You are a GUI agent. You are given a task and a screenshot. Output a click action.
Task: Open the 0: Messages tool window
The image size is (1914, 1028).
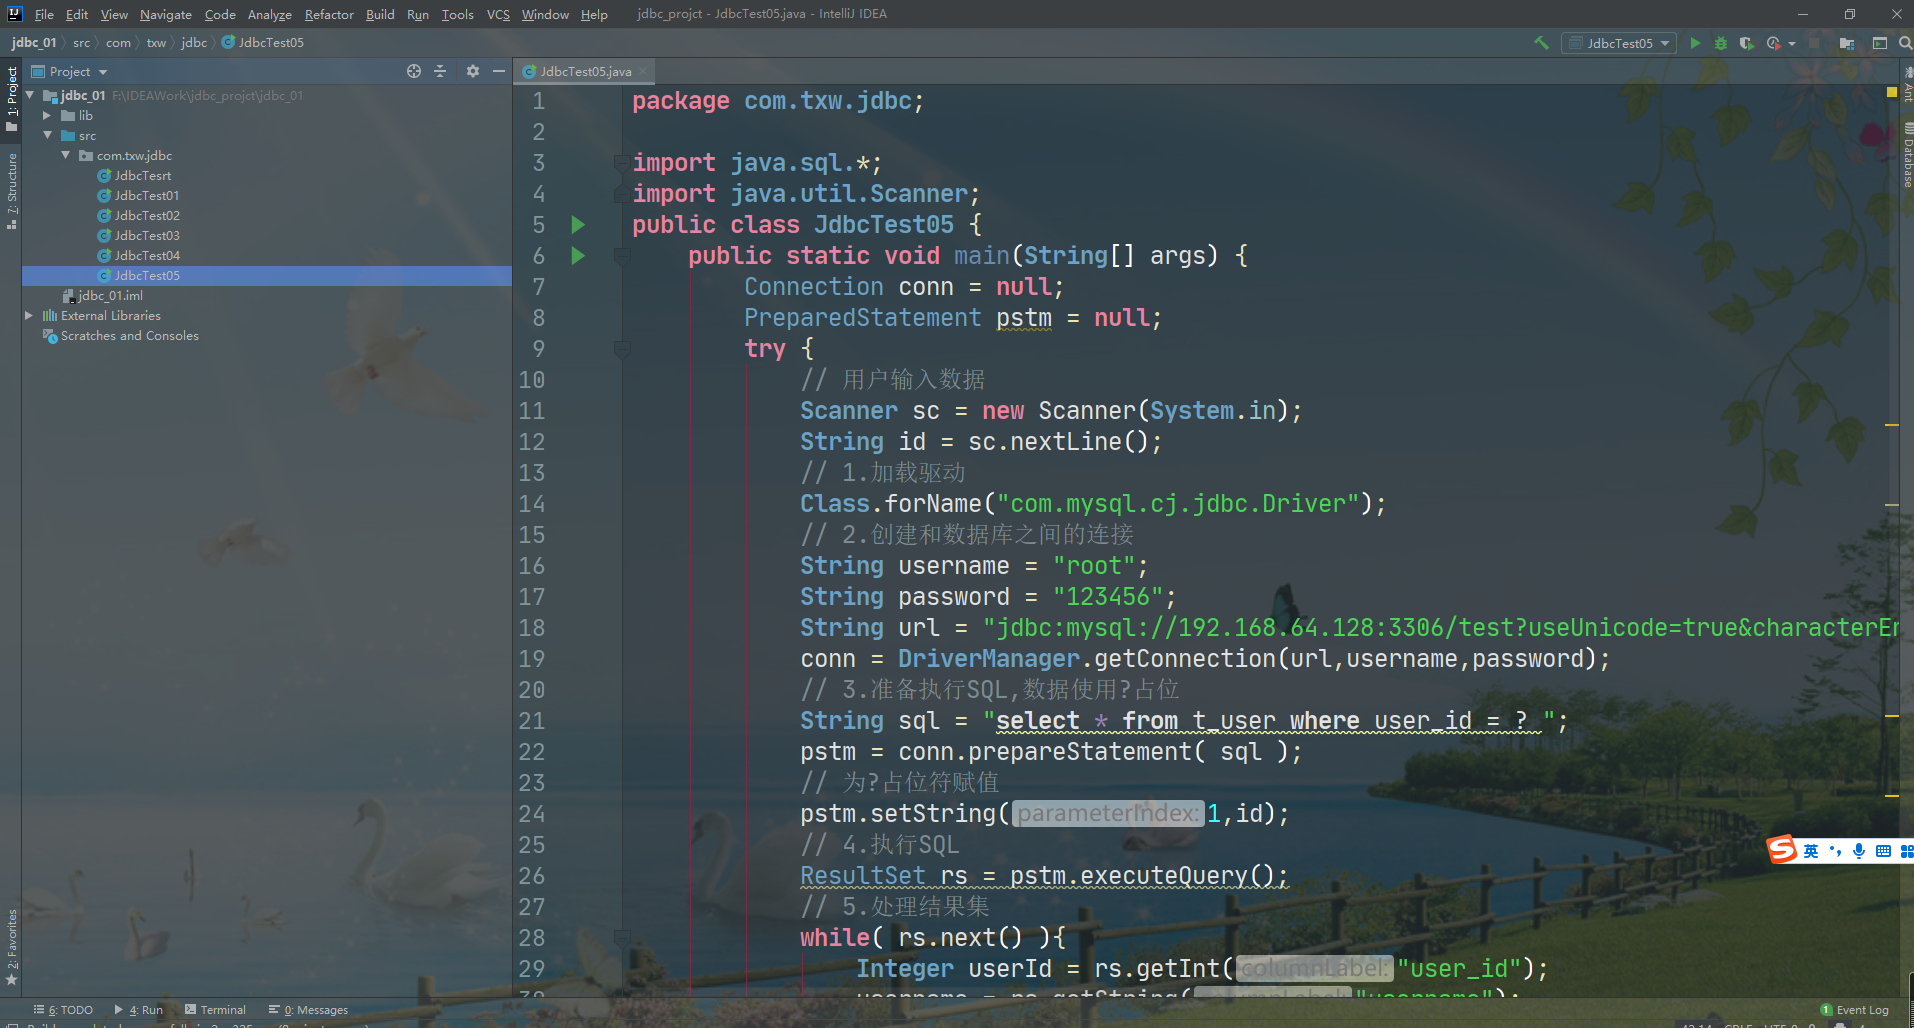pyautogui.click(x=308, y=1010)
